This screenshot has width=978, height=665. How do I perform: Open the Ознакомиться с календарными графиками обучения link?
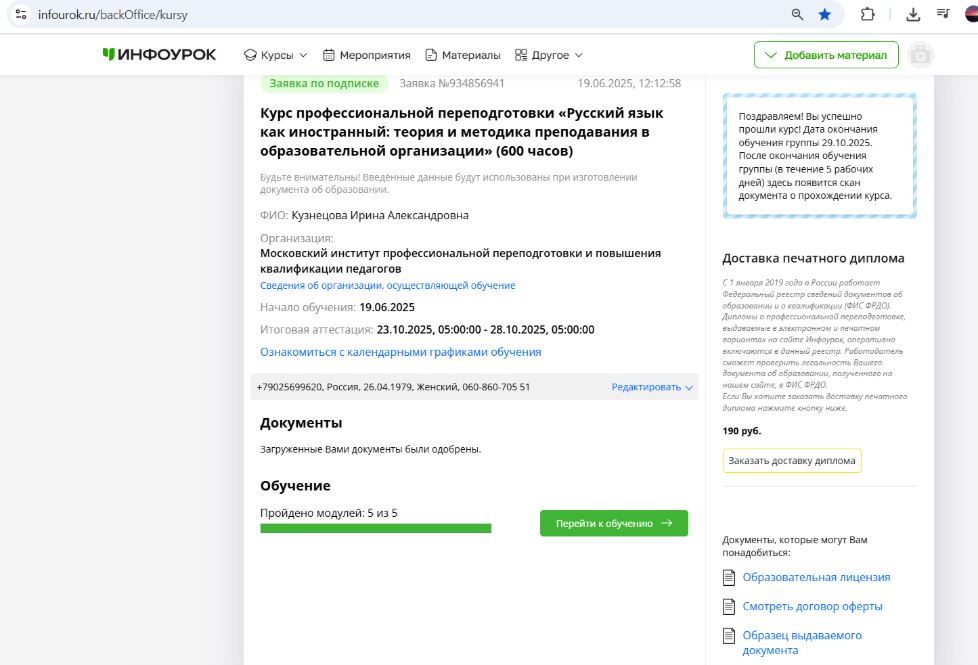coord(400,352)
